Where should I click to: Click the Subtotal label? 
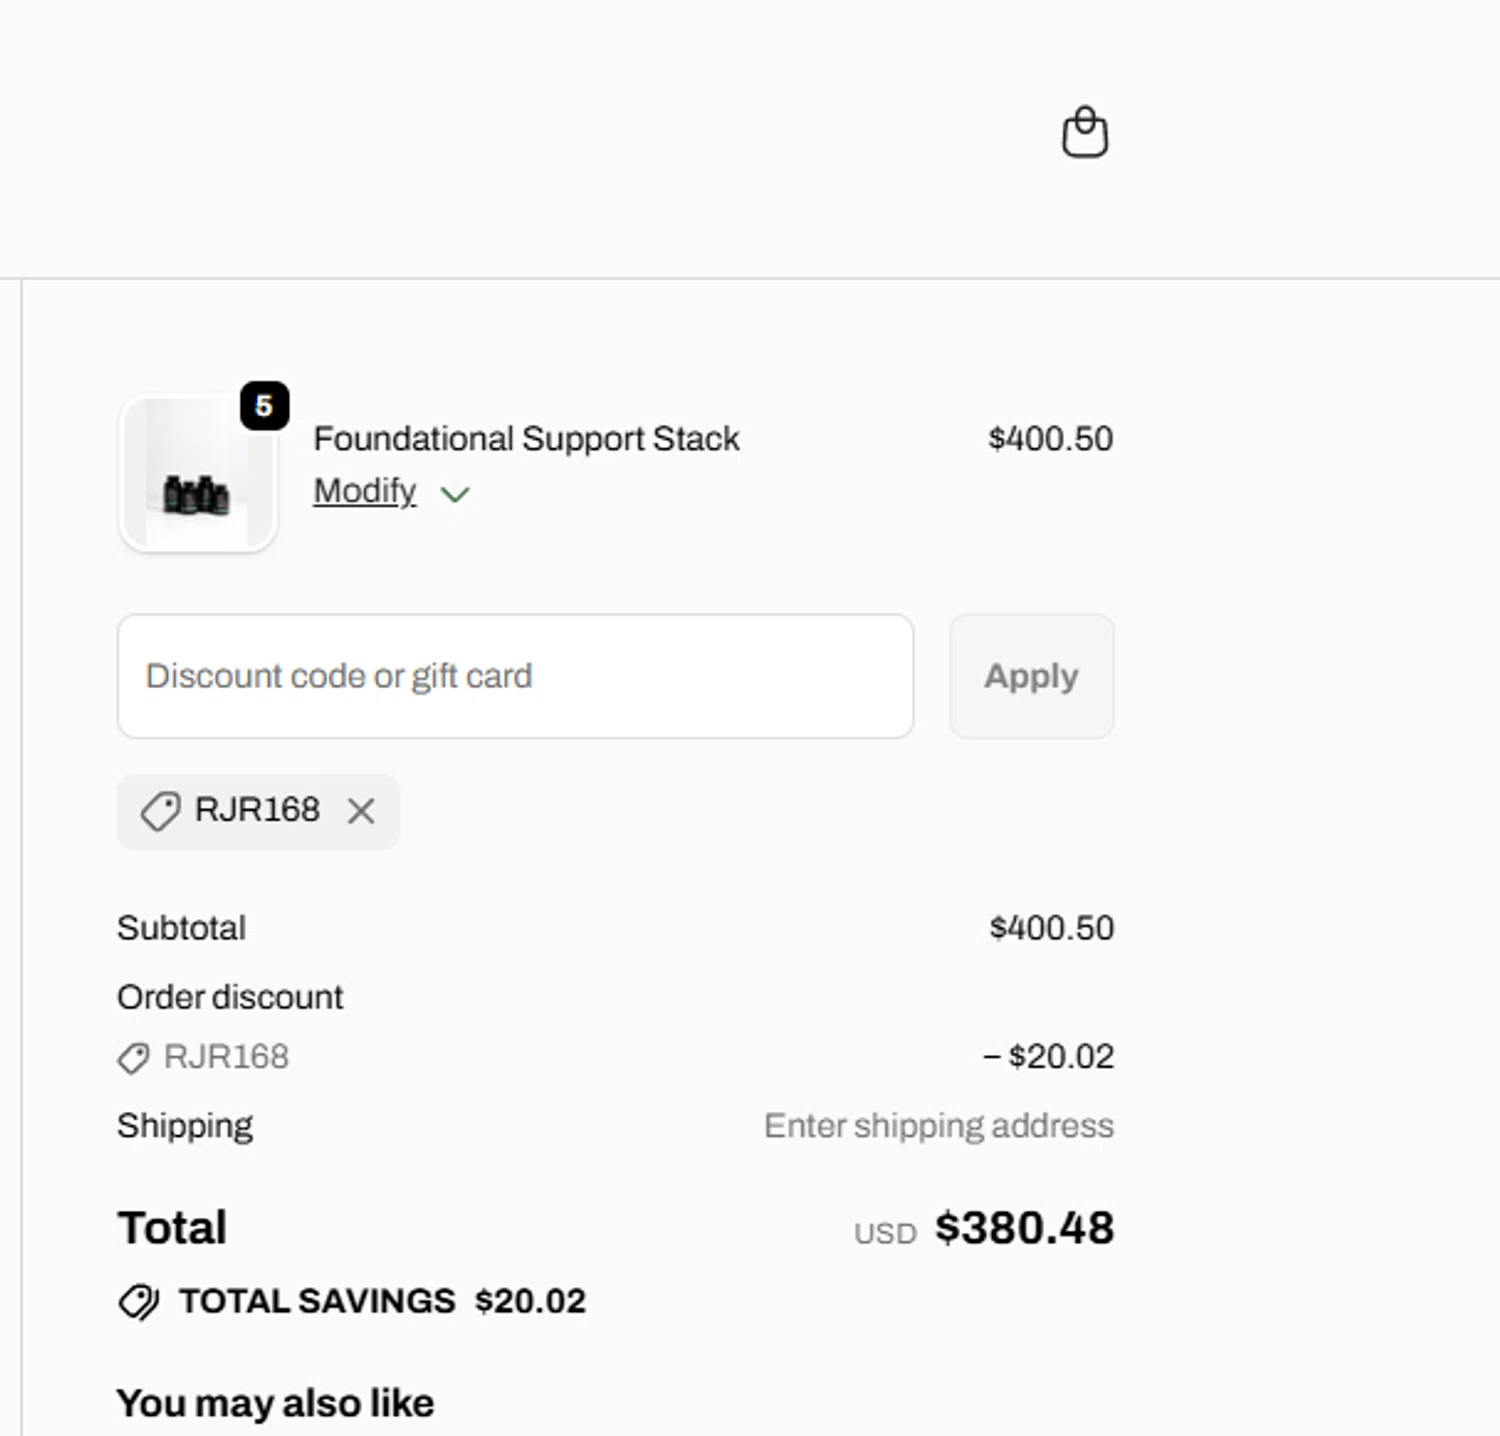click(x=181, y=928)
